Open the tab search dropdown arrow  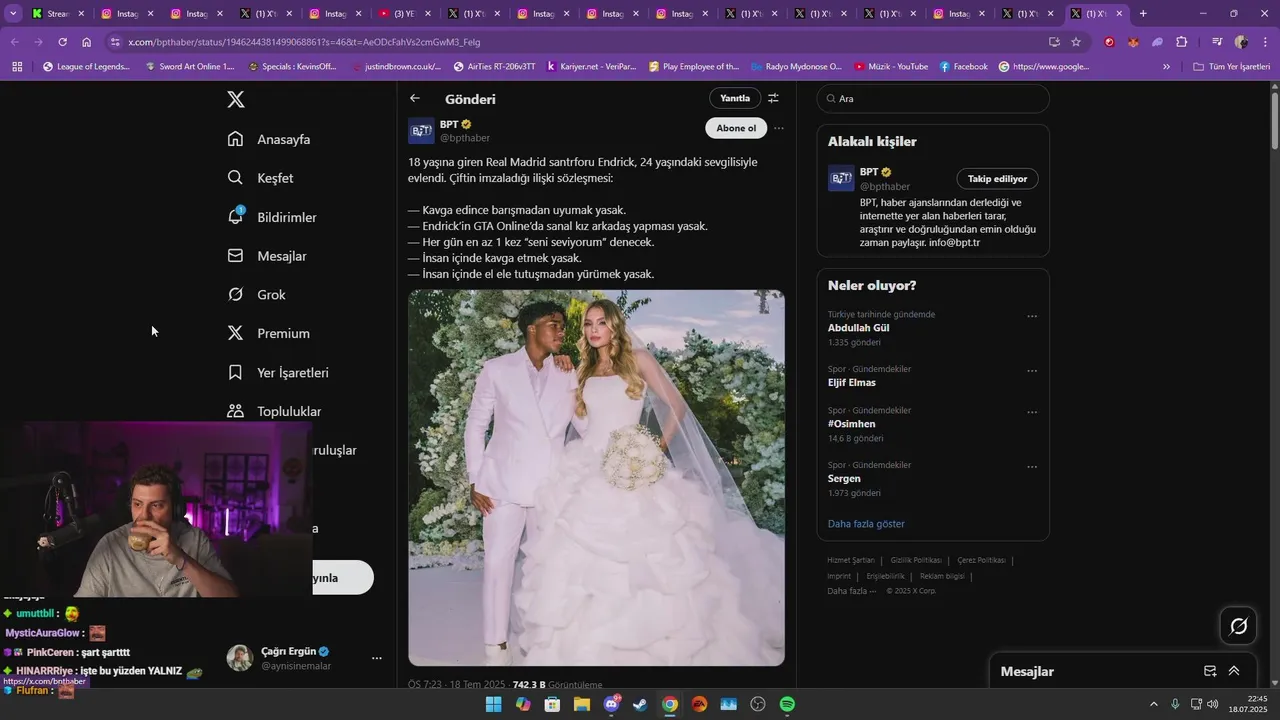pos(13,14)
